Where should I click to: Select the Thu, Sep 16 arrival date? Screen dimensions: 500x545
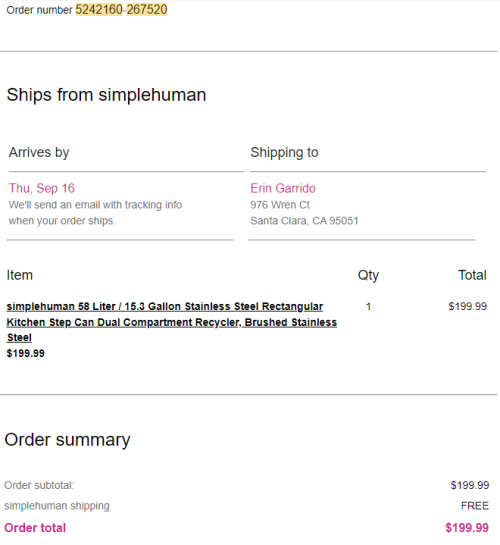point(42,188)
